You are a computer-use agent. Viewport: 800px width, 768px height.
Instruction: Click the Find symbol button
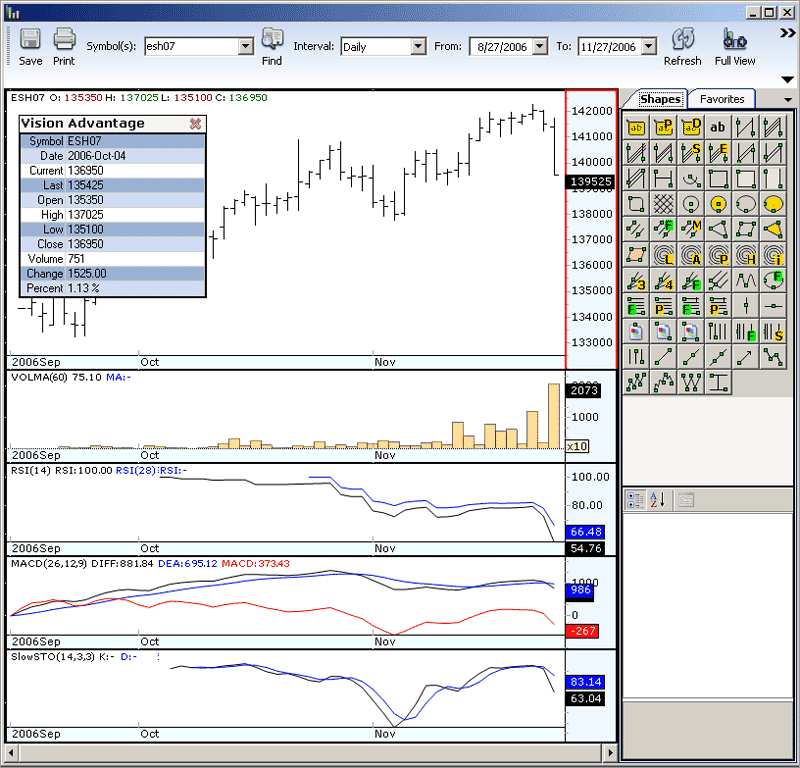tap(272, 47)
